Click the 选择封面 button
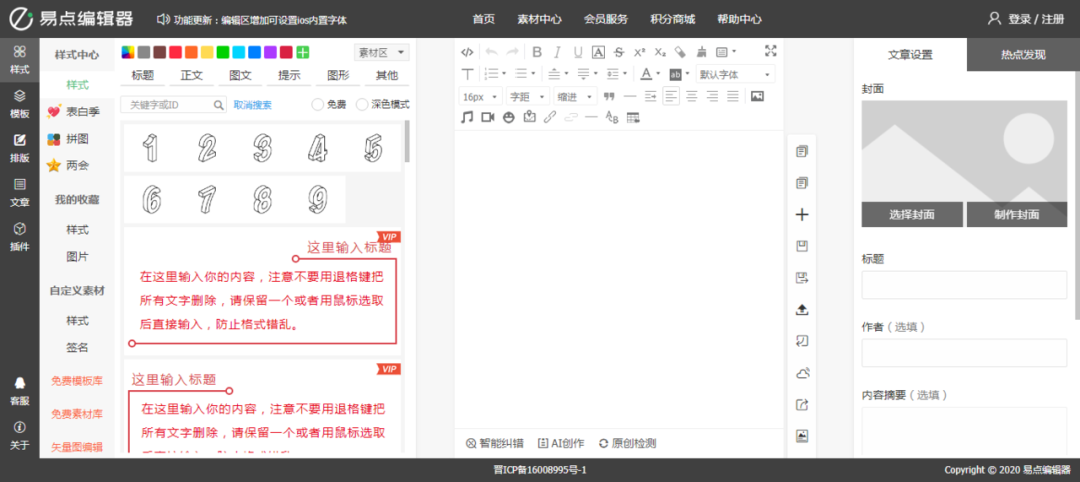This screenshot has height=482, width=1080. point(910,215)
